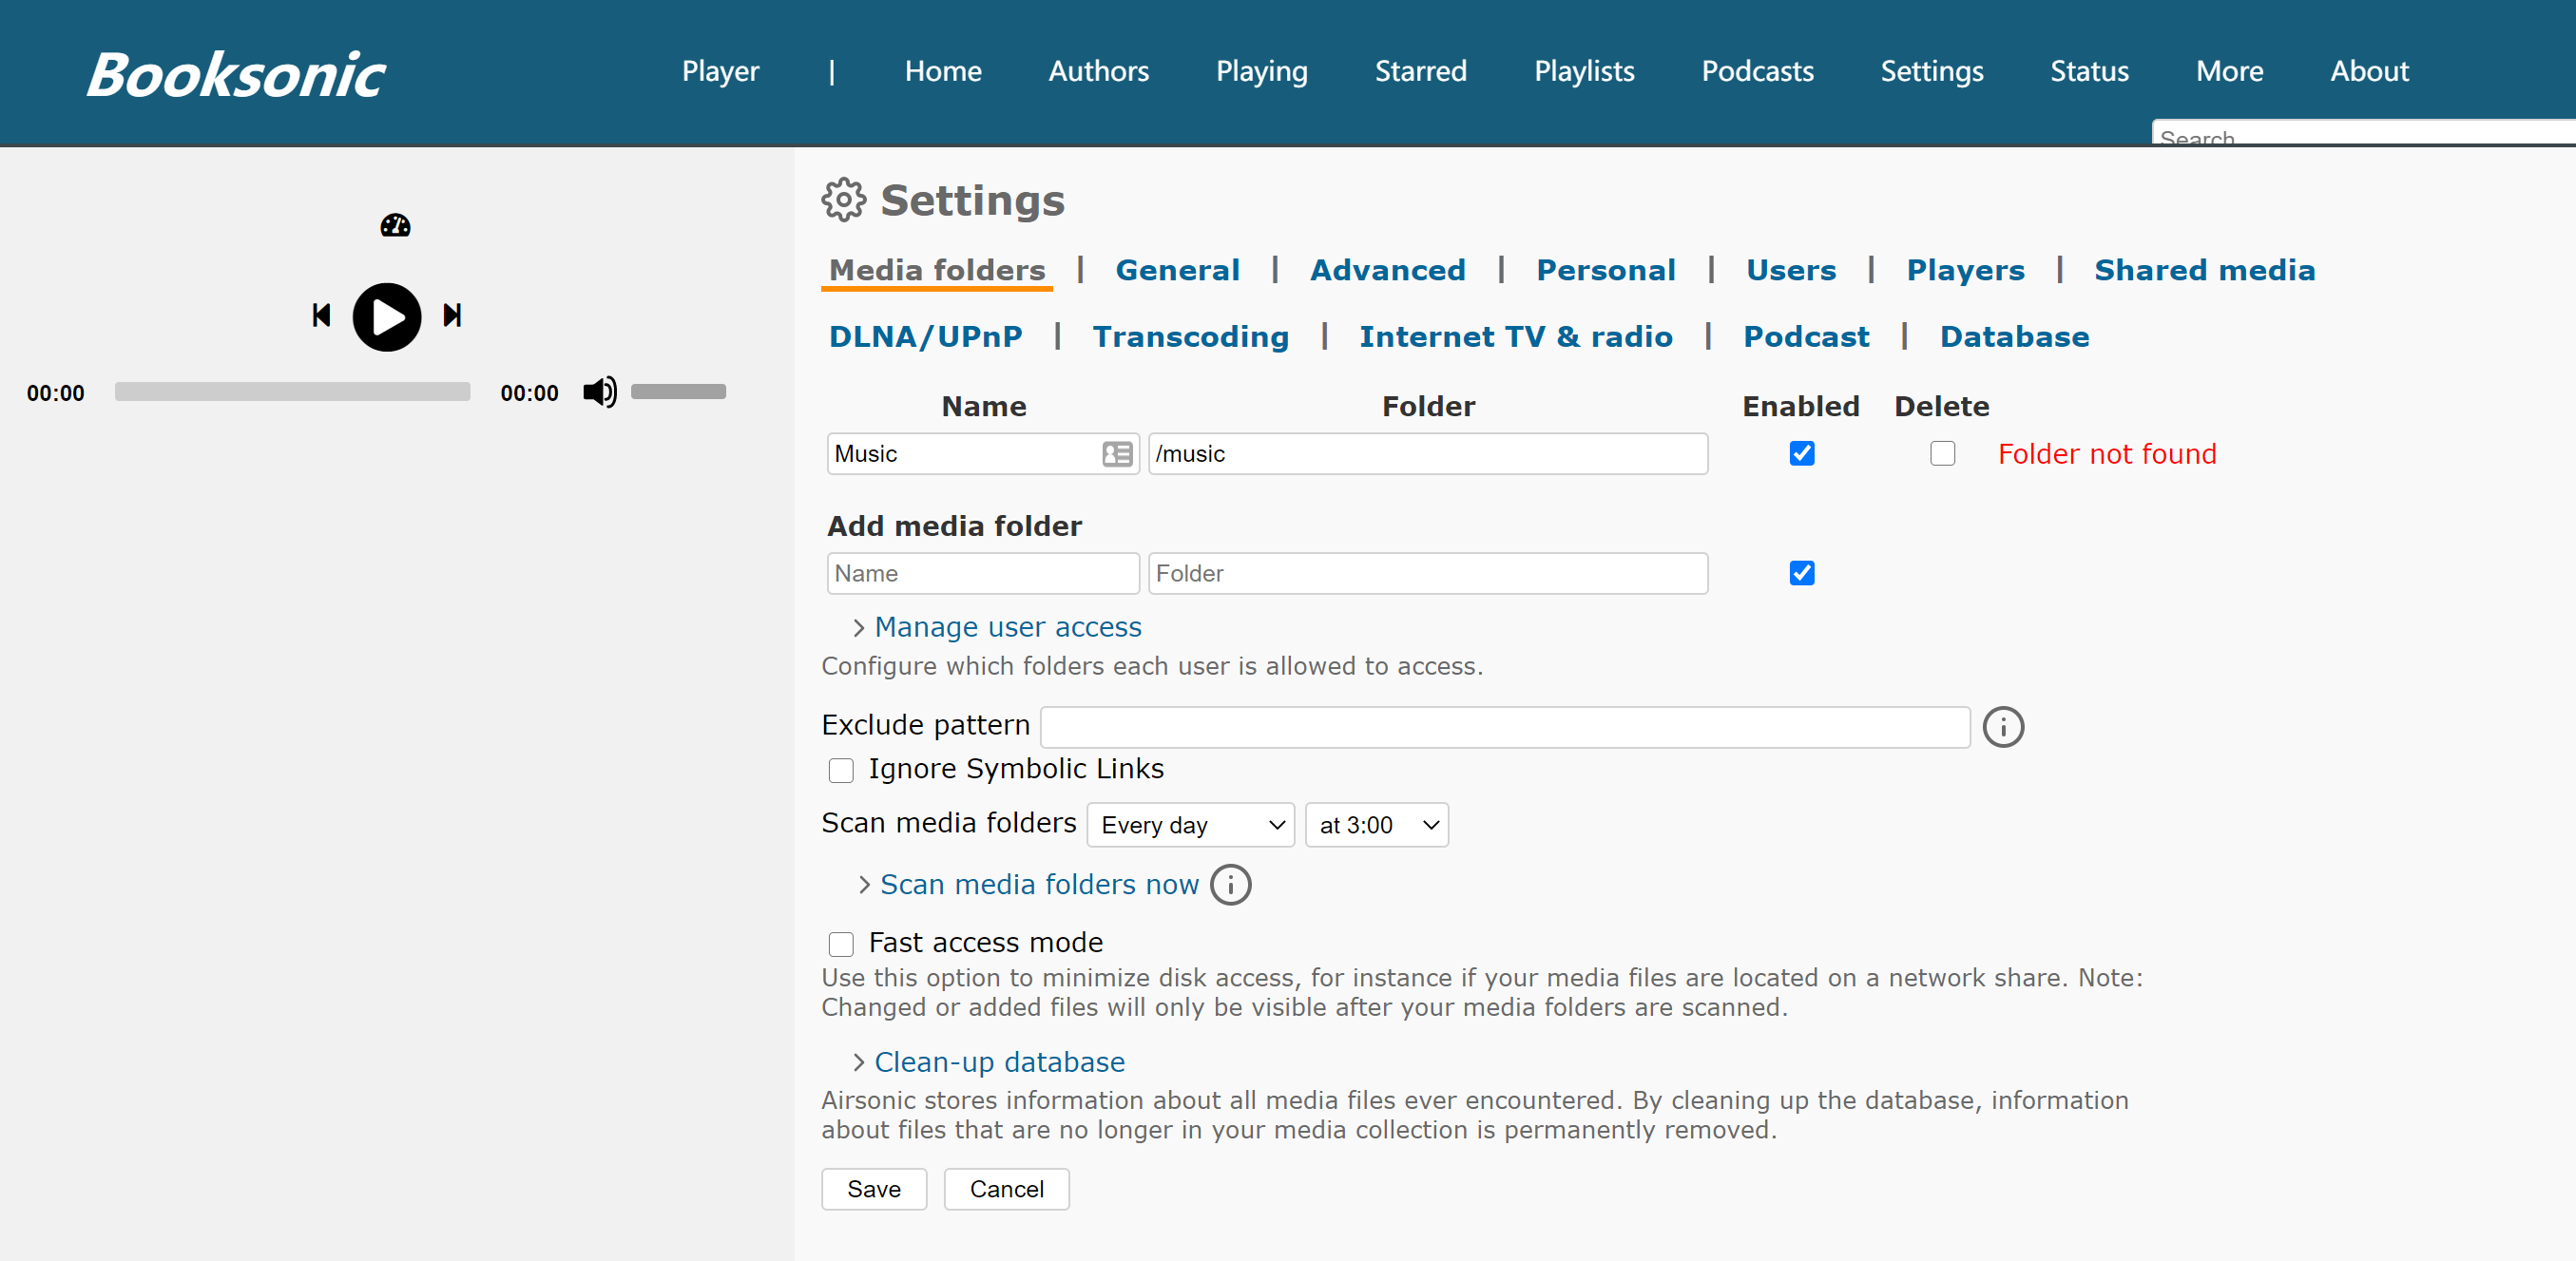This screenshot has width=2576, height=1261.
Task: Click the Clean-up database link
Action: 999,1062
